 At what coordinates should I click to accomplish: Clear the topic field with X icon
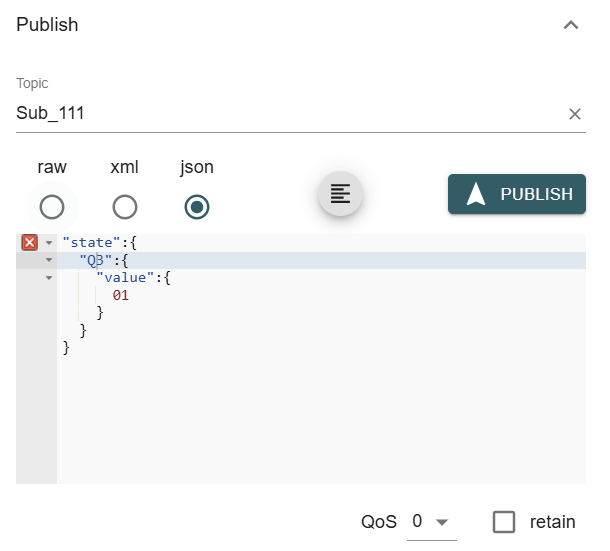(x=575, y=114)
